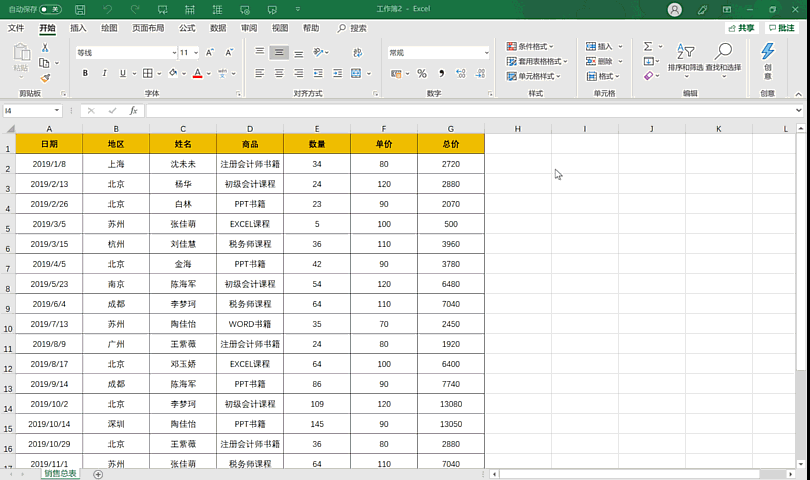
Task: Open Sort and Filter button
Action: (x=686, y=59)
